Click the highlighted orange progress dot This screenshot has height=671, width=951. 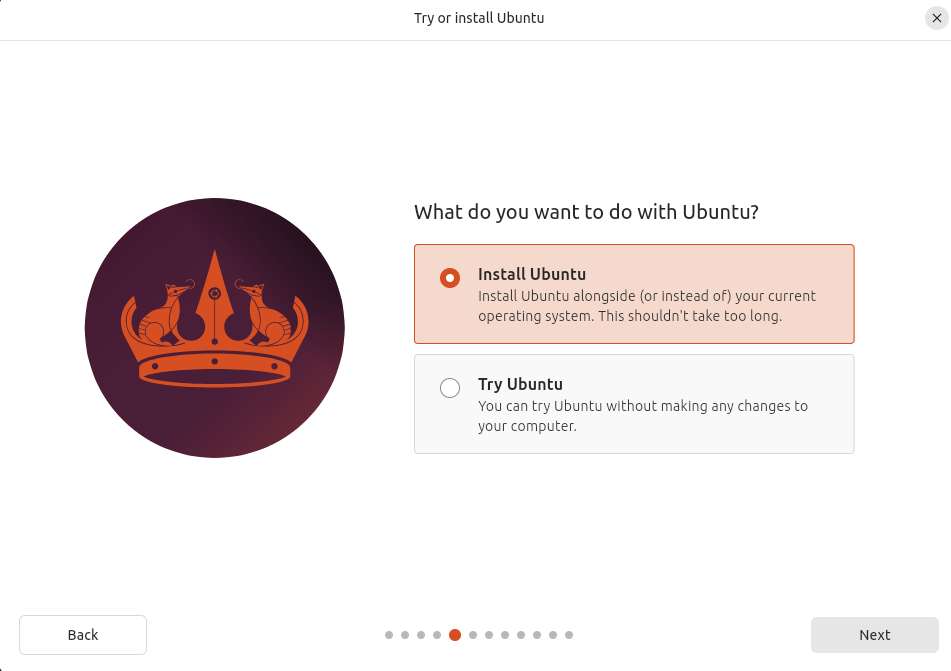tap(455, 635)
